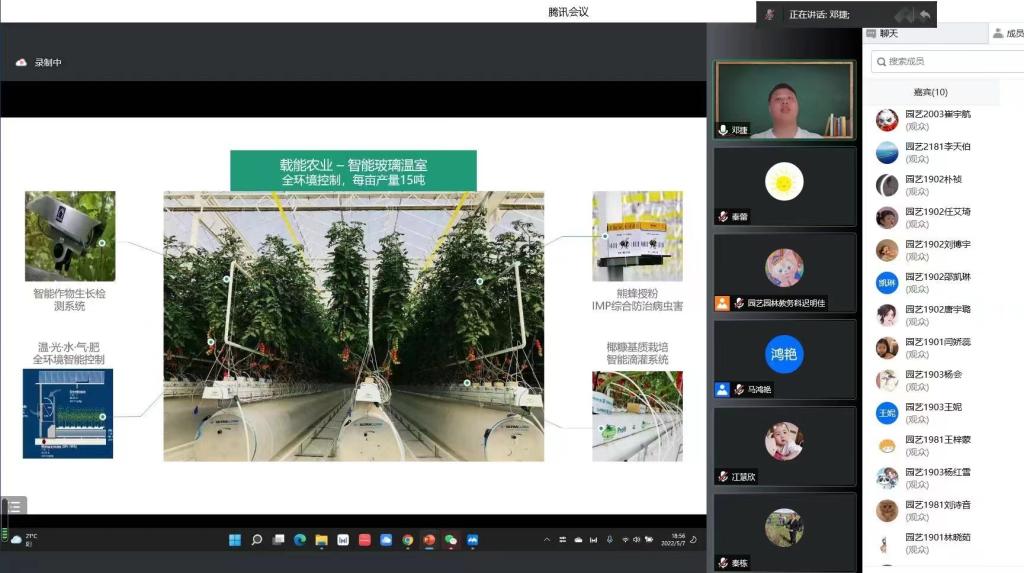This screenshot has height=573, width=1024.
Task: Switch to the 成员 members tab
Action: [1007, 34]
